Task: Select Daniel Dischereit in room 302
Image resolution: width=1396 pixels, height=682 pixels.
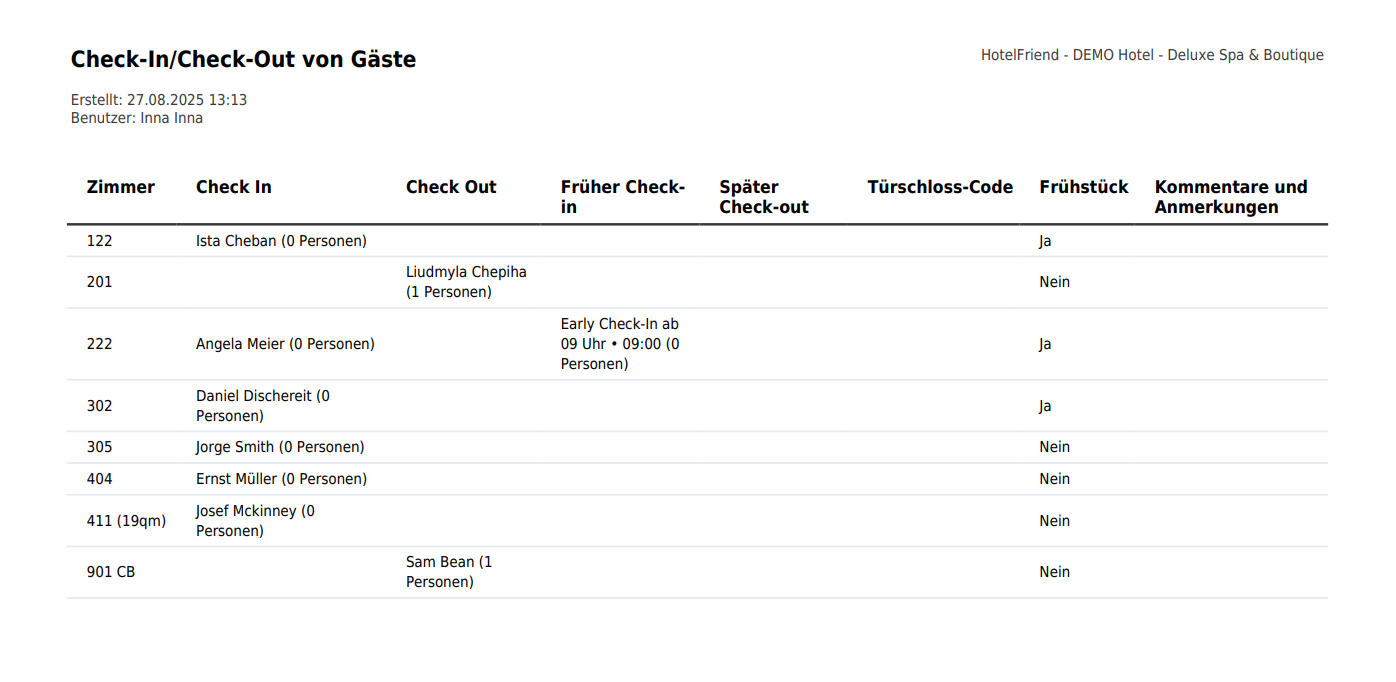Action: (263, 406)
